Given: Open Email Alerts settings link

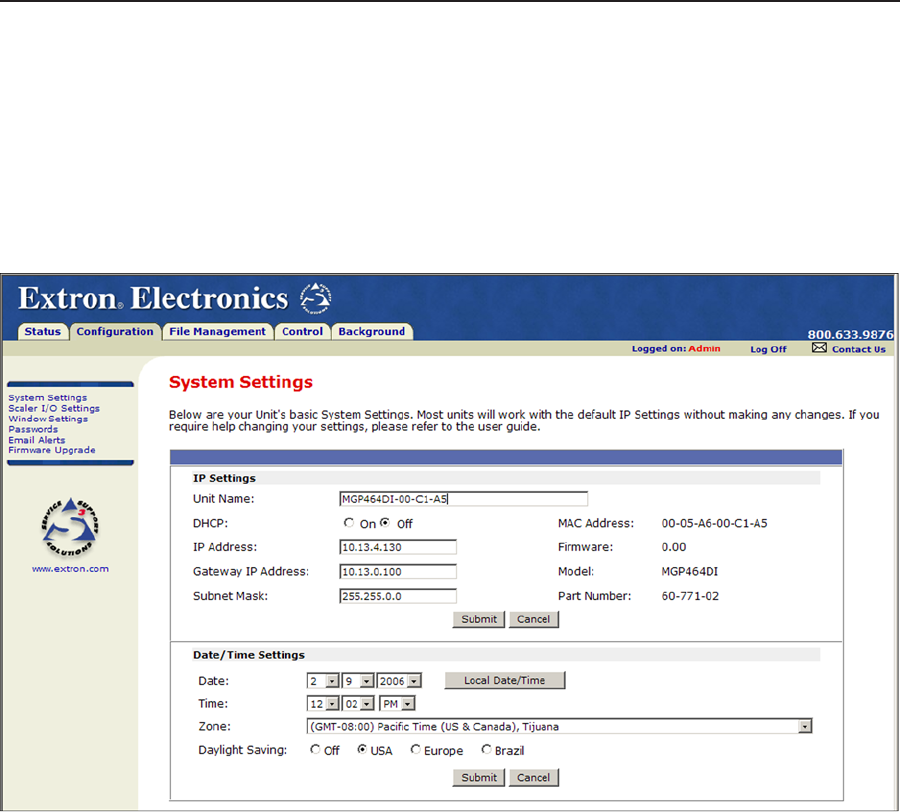Looking at the screenshot, I should tap(37, 440).
